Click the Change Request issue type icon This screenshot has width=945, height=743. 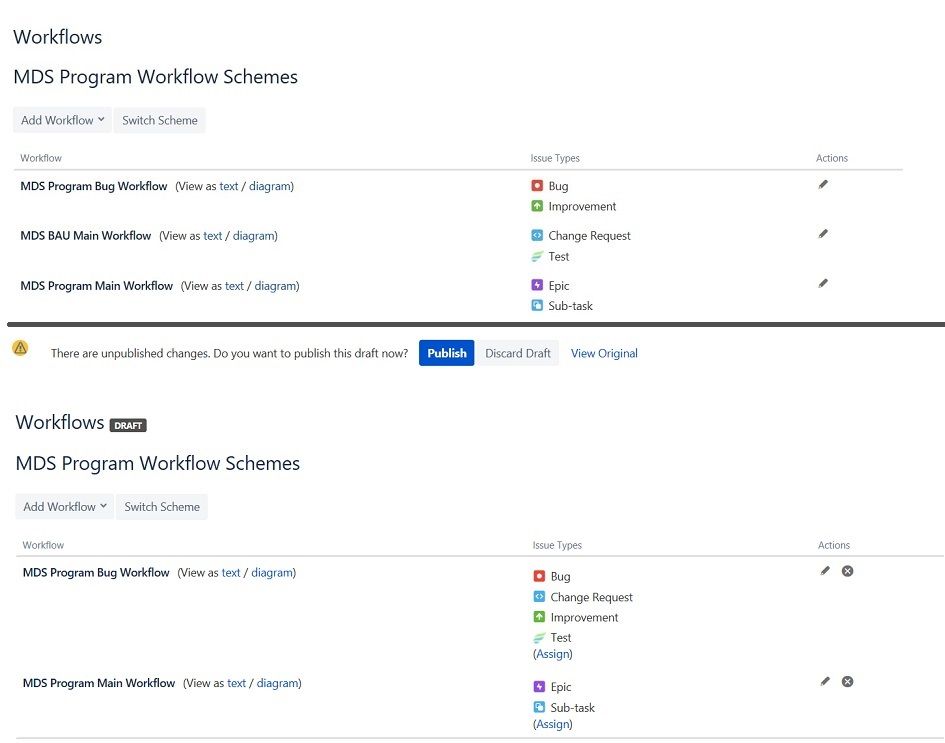tap(538, 235)
